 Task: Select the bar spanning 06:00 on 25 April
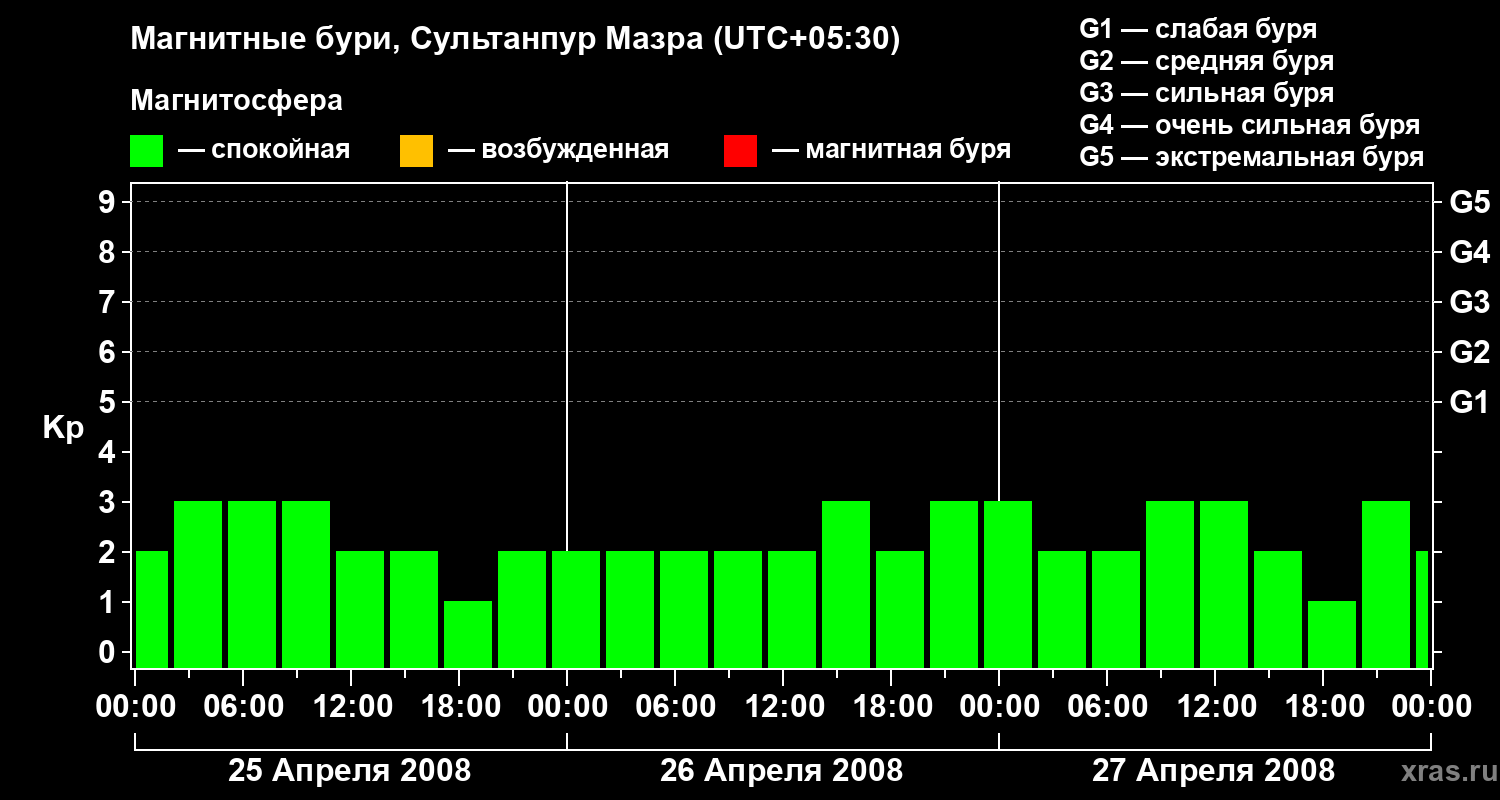[252, 584]
